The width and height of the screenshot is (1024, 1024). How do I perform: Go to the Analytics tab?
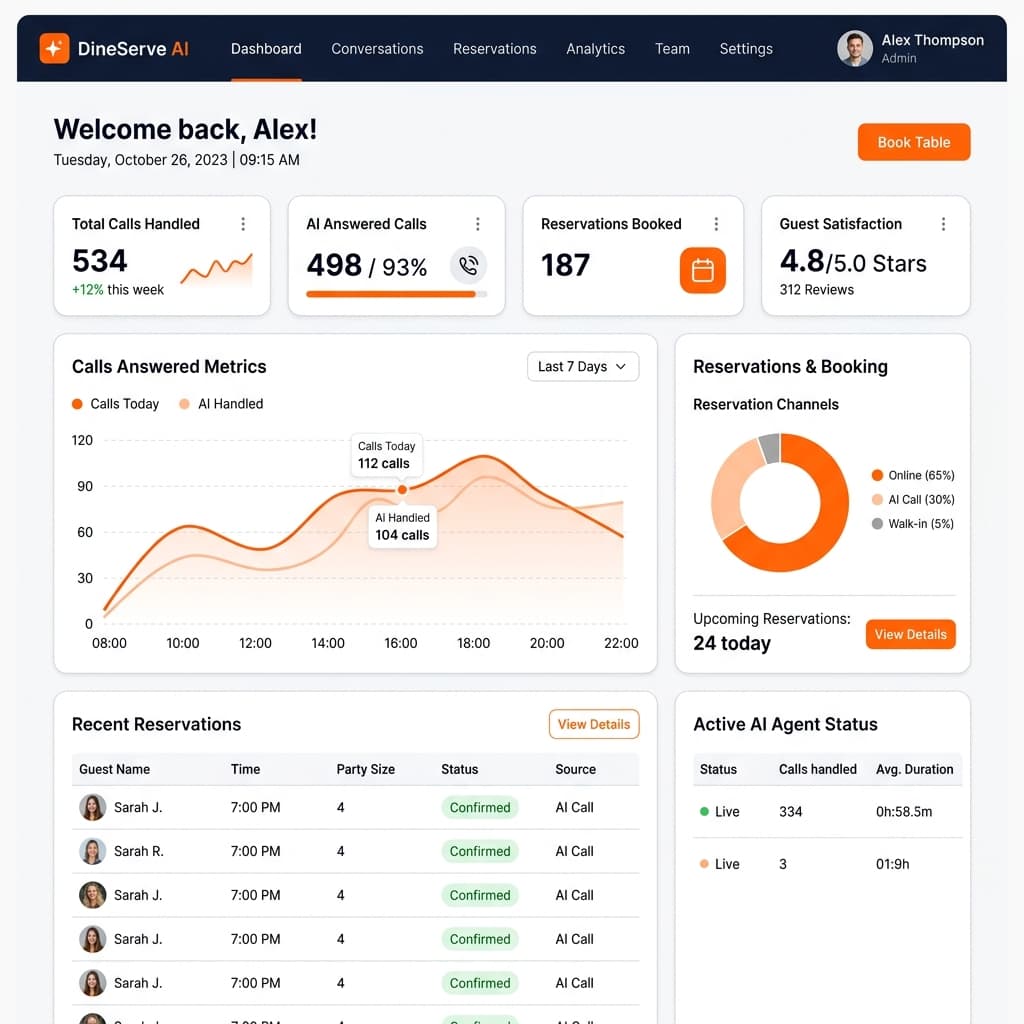pos(595,49)
